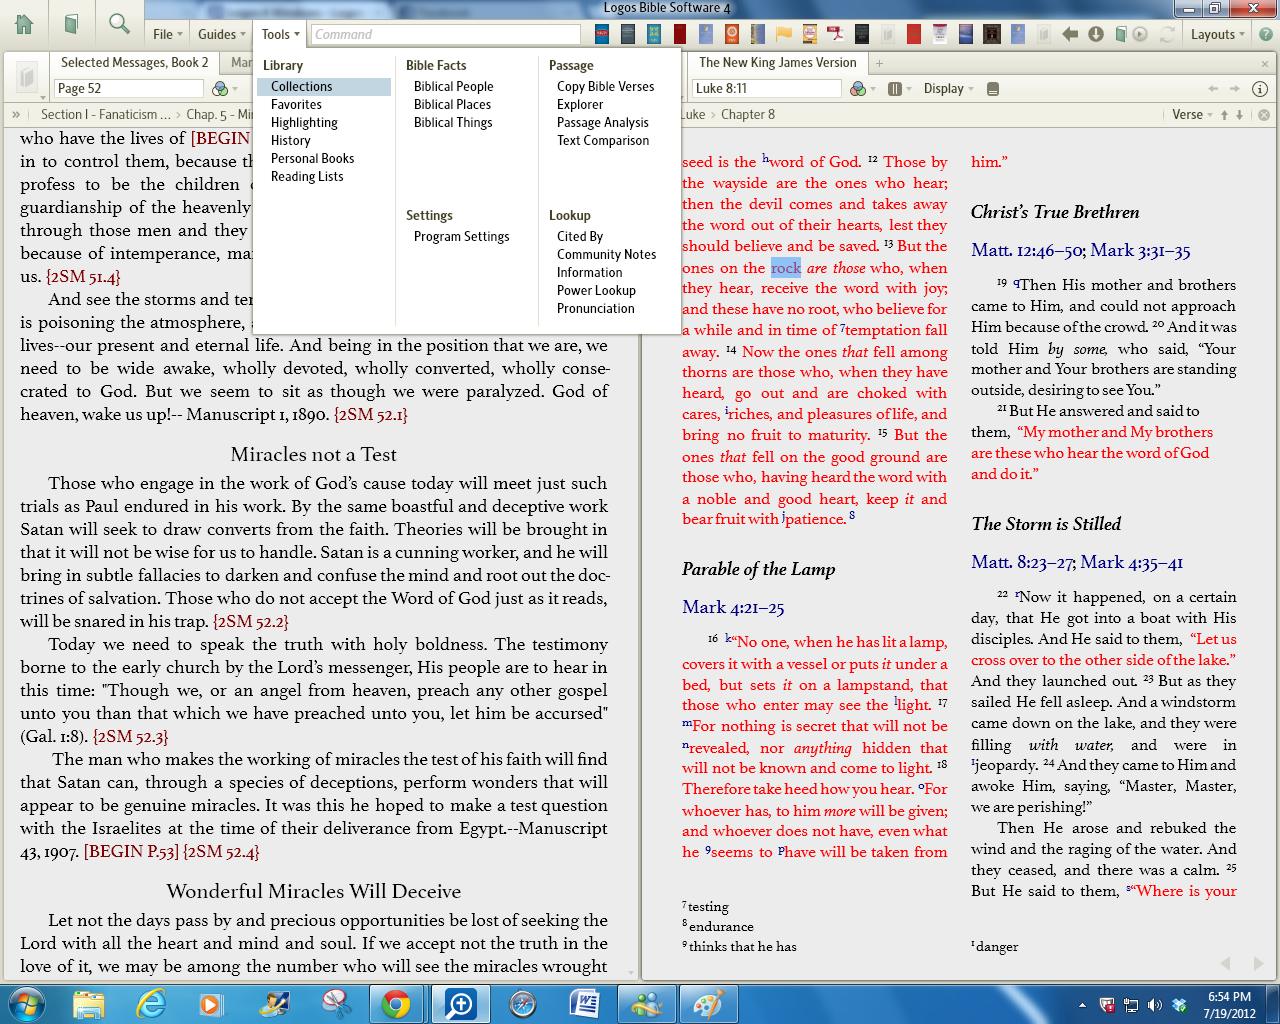The image size is (1280, 1024).
Task: Click the Page 52 reference box
Action: coord(129,89)
